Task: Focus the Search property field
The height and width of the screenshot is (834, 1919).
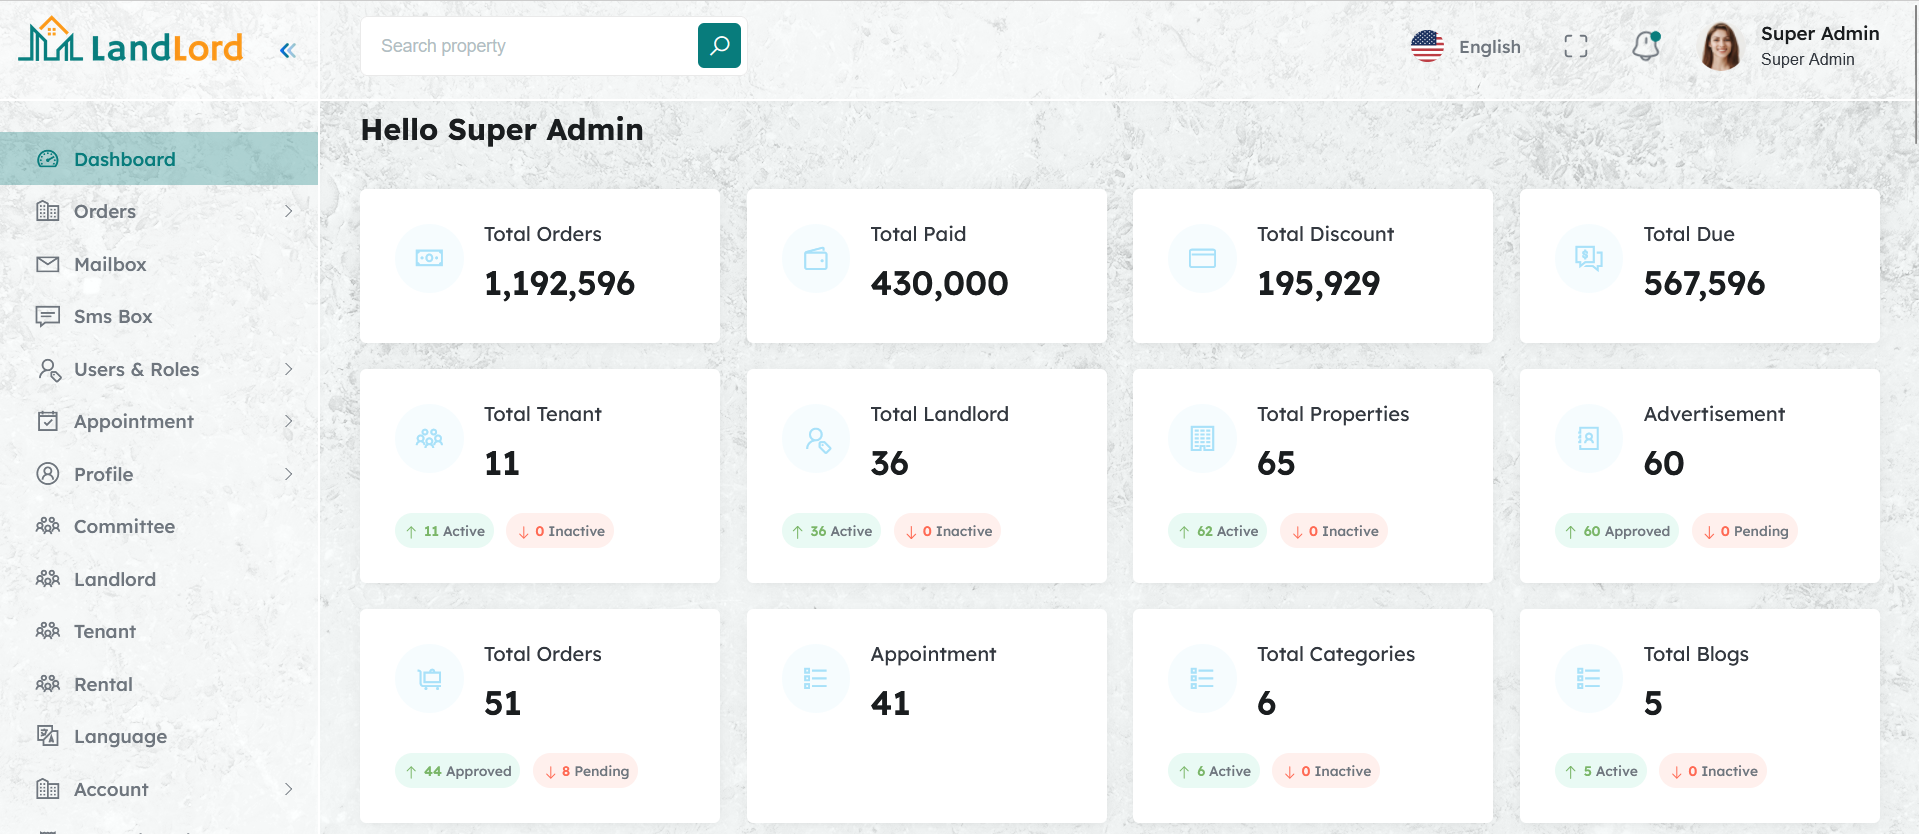Action: [x=528, y=46]
